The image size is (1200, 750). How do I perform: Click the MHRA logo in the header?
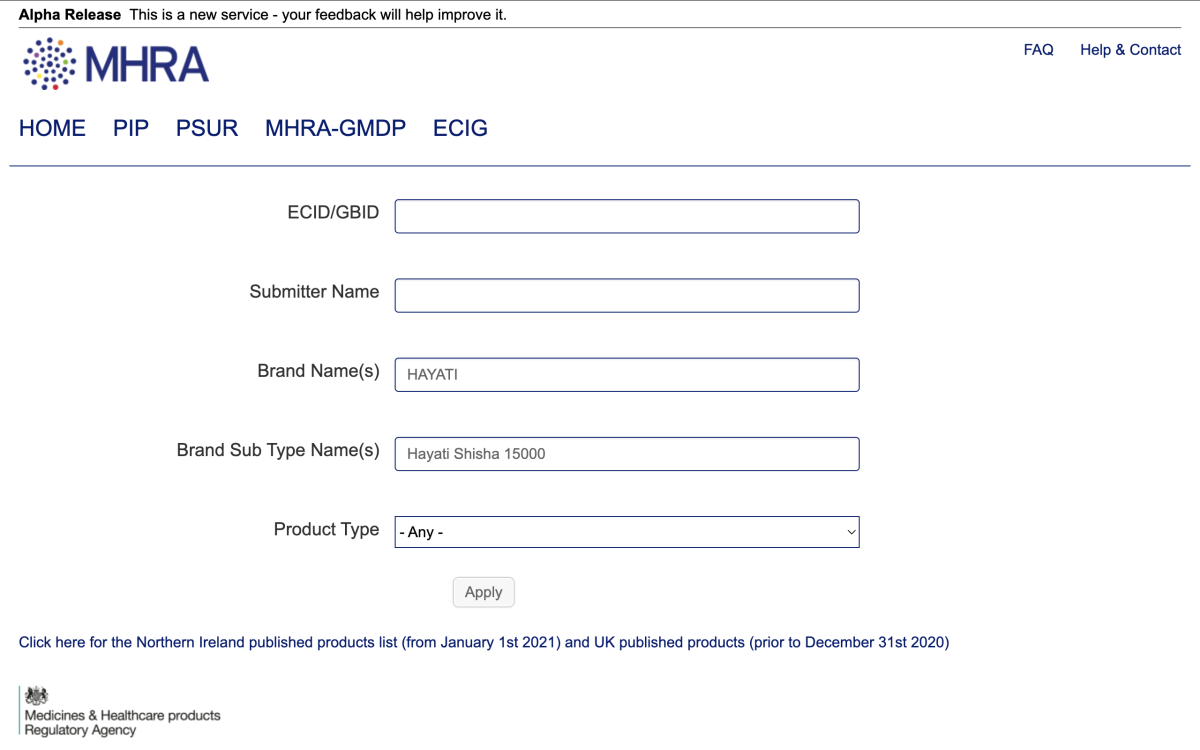click(x=115, y=64)
